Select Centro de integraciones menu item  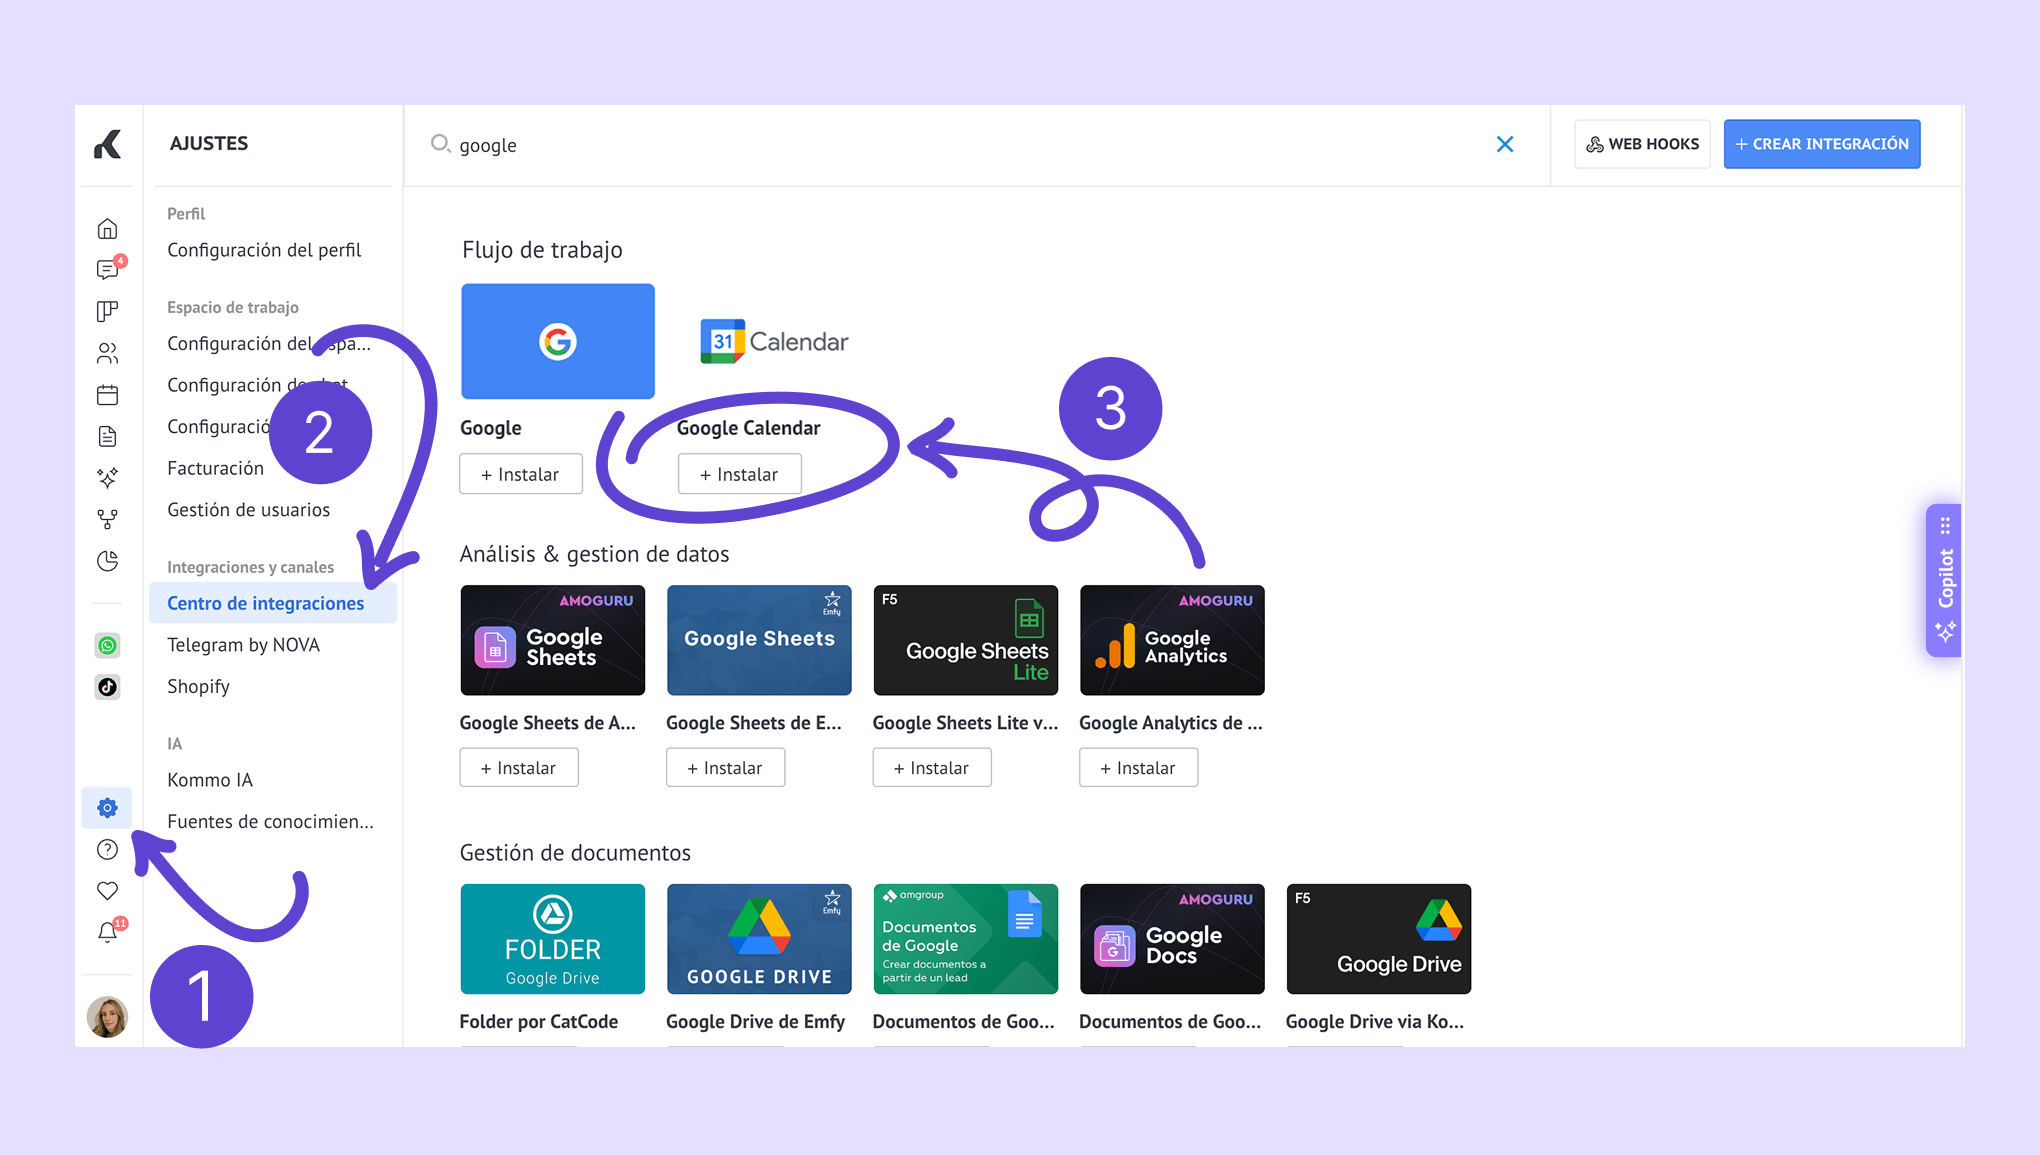coord(266,603)
